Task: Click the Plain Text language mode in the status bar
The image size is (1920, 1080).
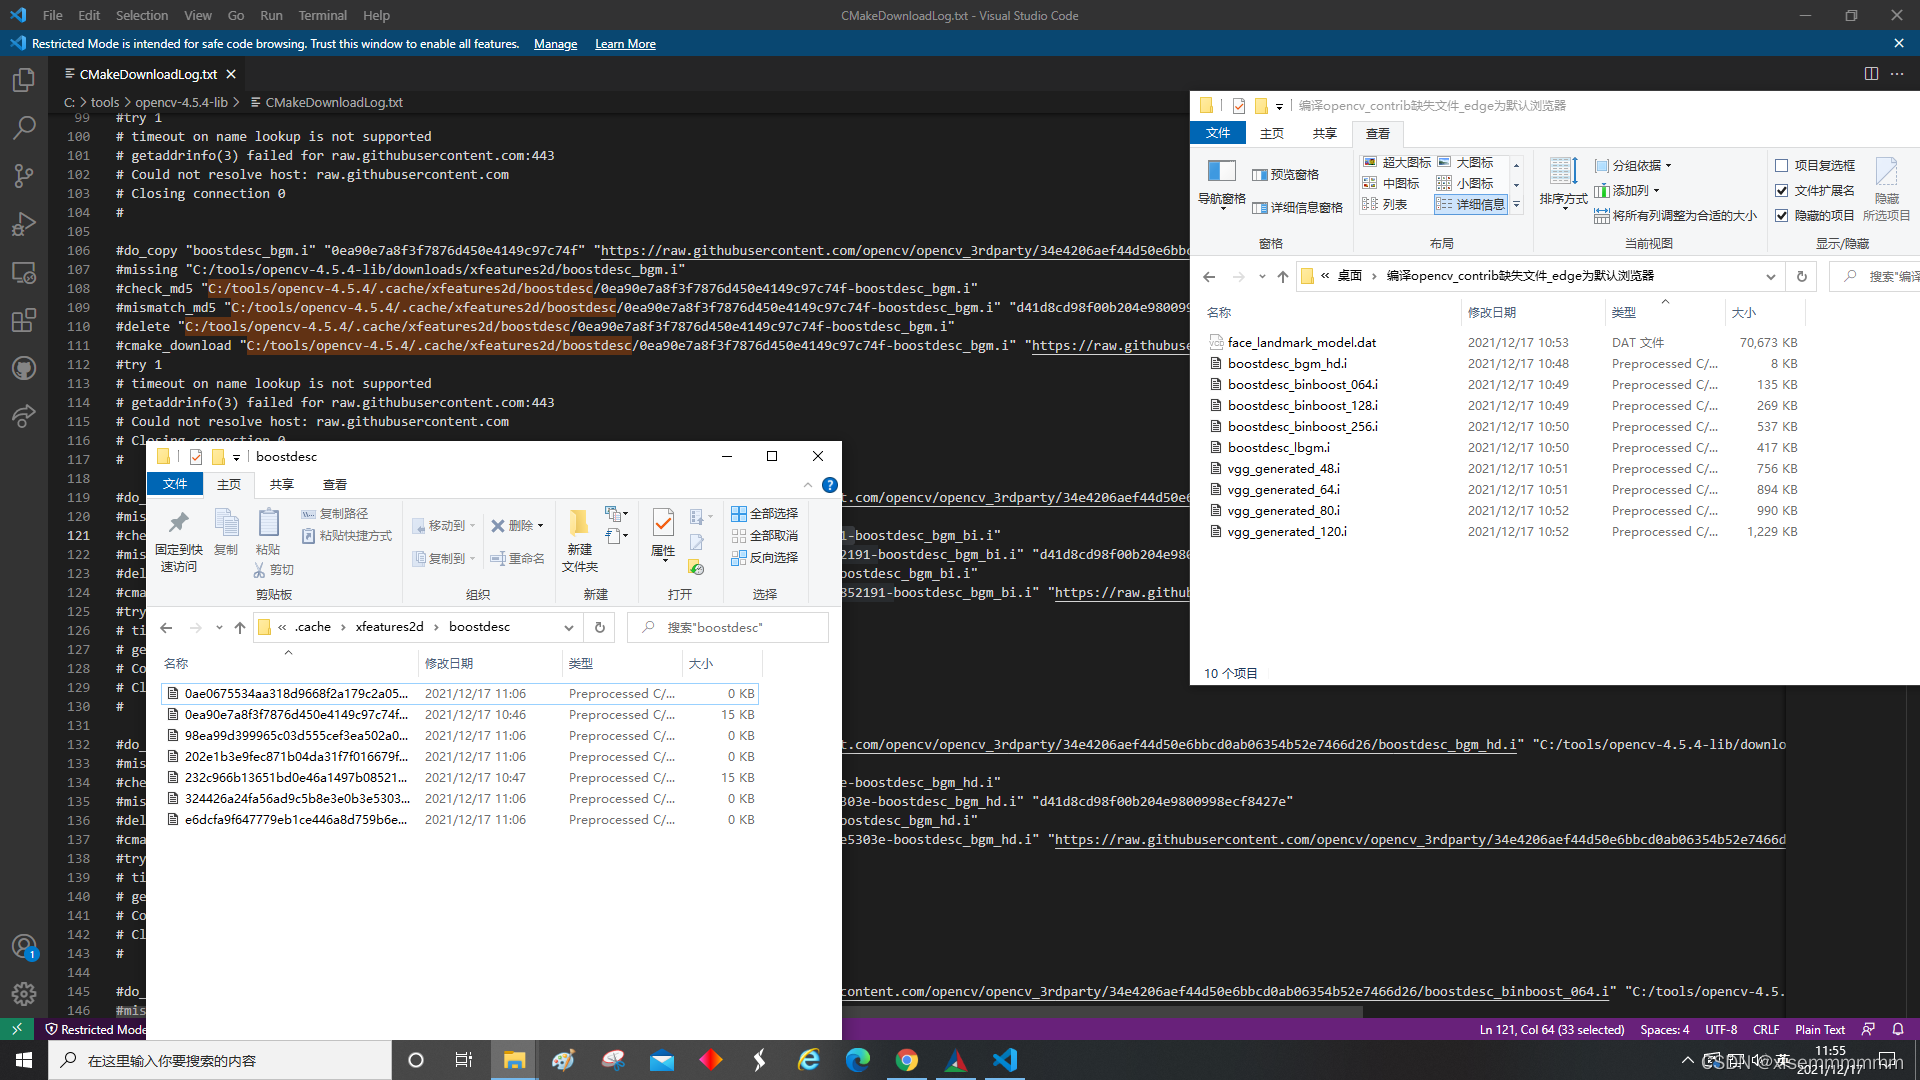Action: tap(1819, 1029)
